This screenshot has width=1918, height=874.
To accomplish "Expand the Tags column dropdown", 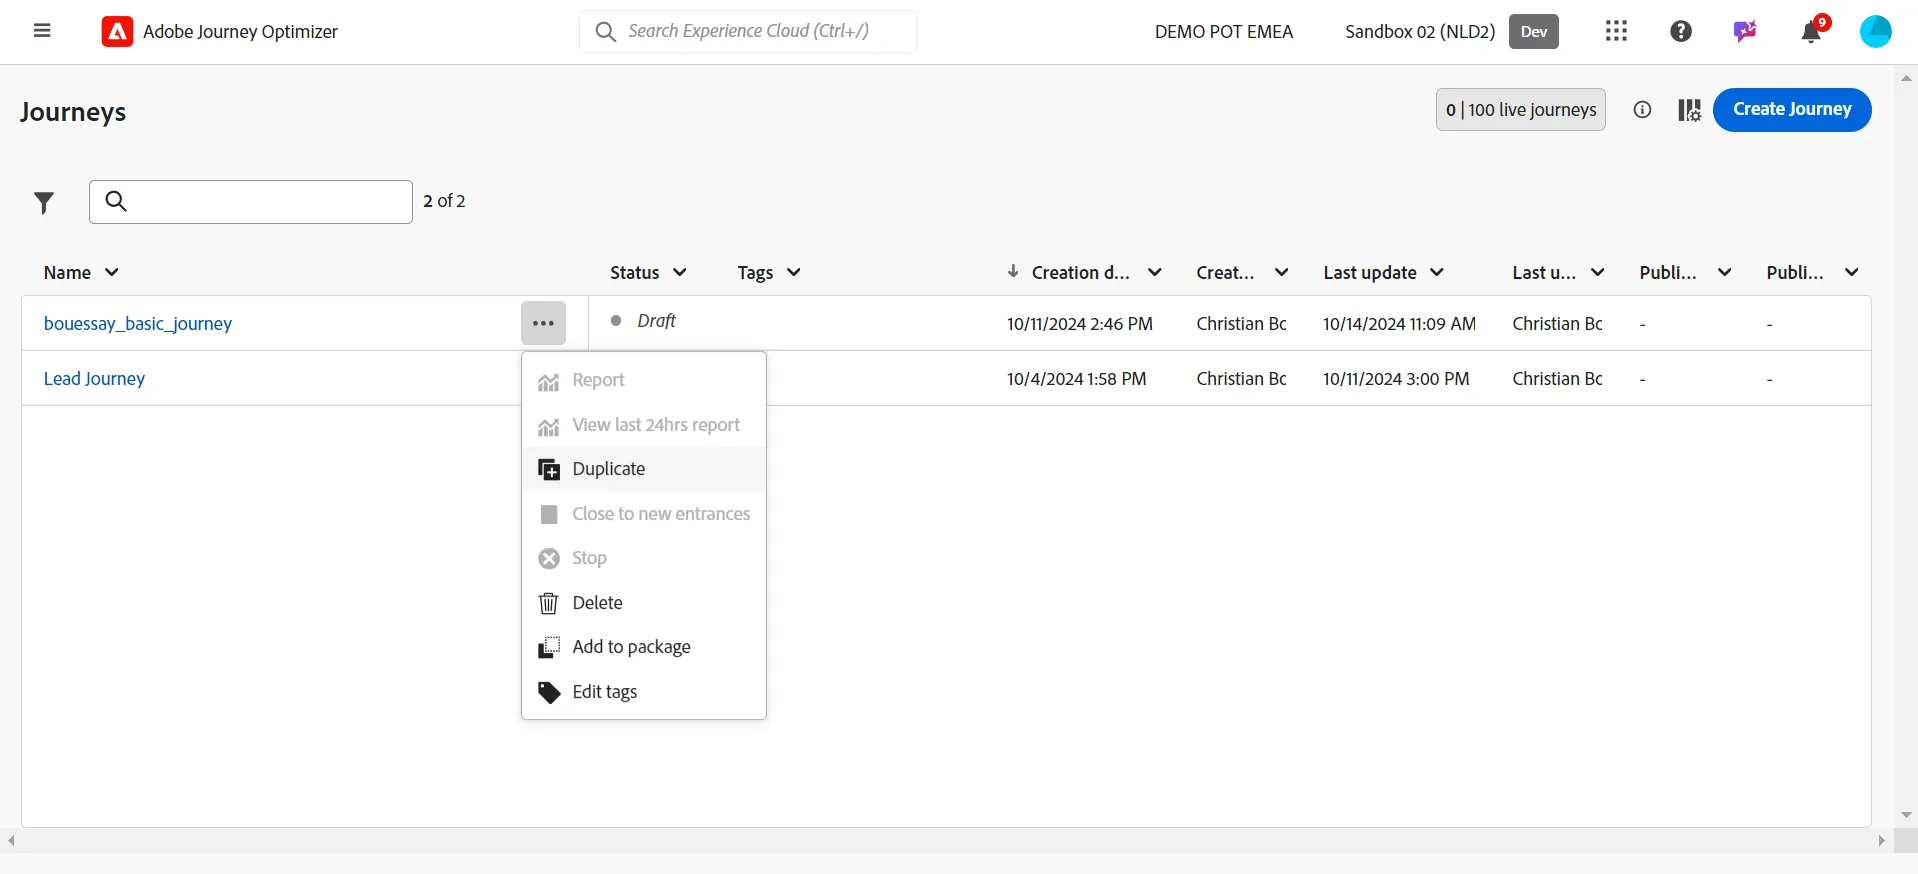I will (794, 272).
